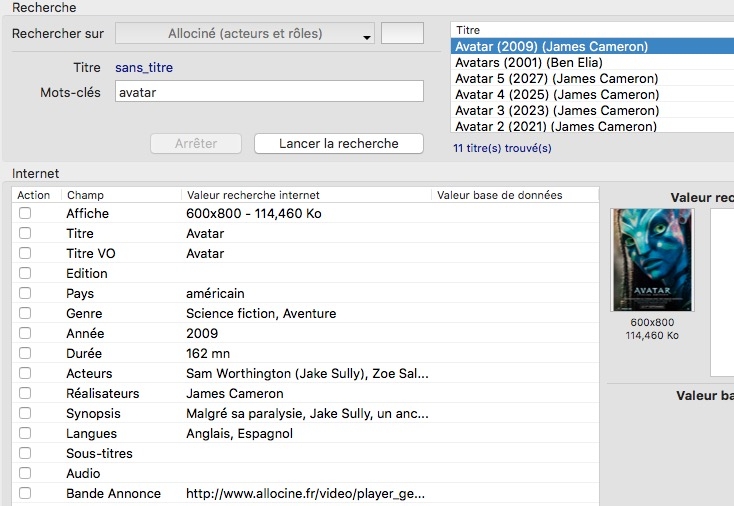Select Avatar (2009) (James Cameron) result
The height and width of the screenshot is (506, 734).
(551, 47)
